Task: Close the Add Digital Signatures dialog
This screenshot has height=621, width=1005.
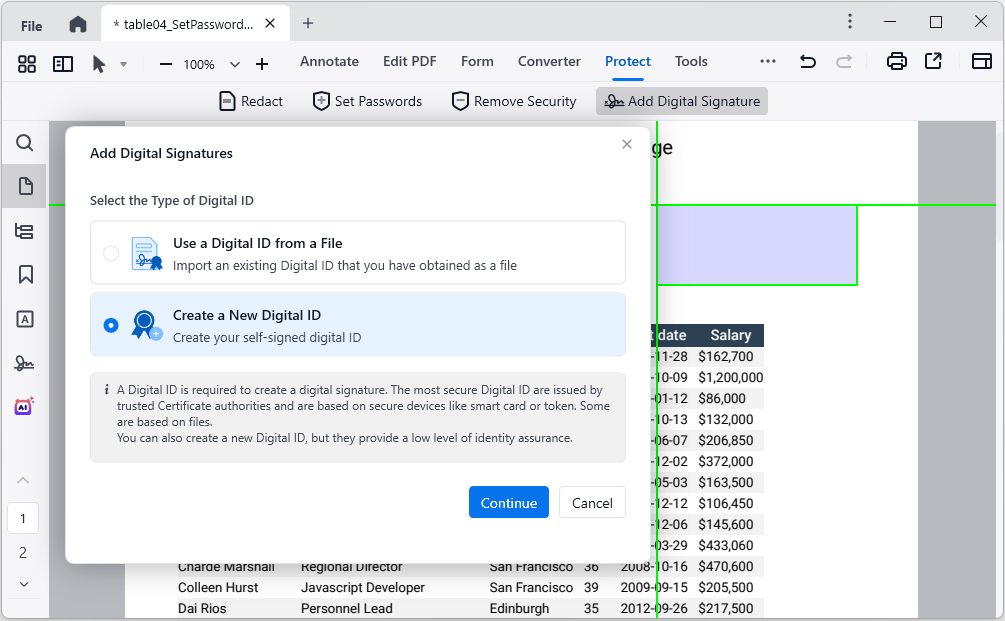Action: point(627,144)
